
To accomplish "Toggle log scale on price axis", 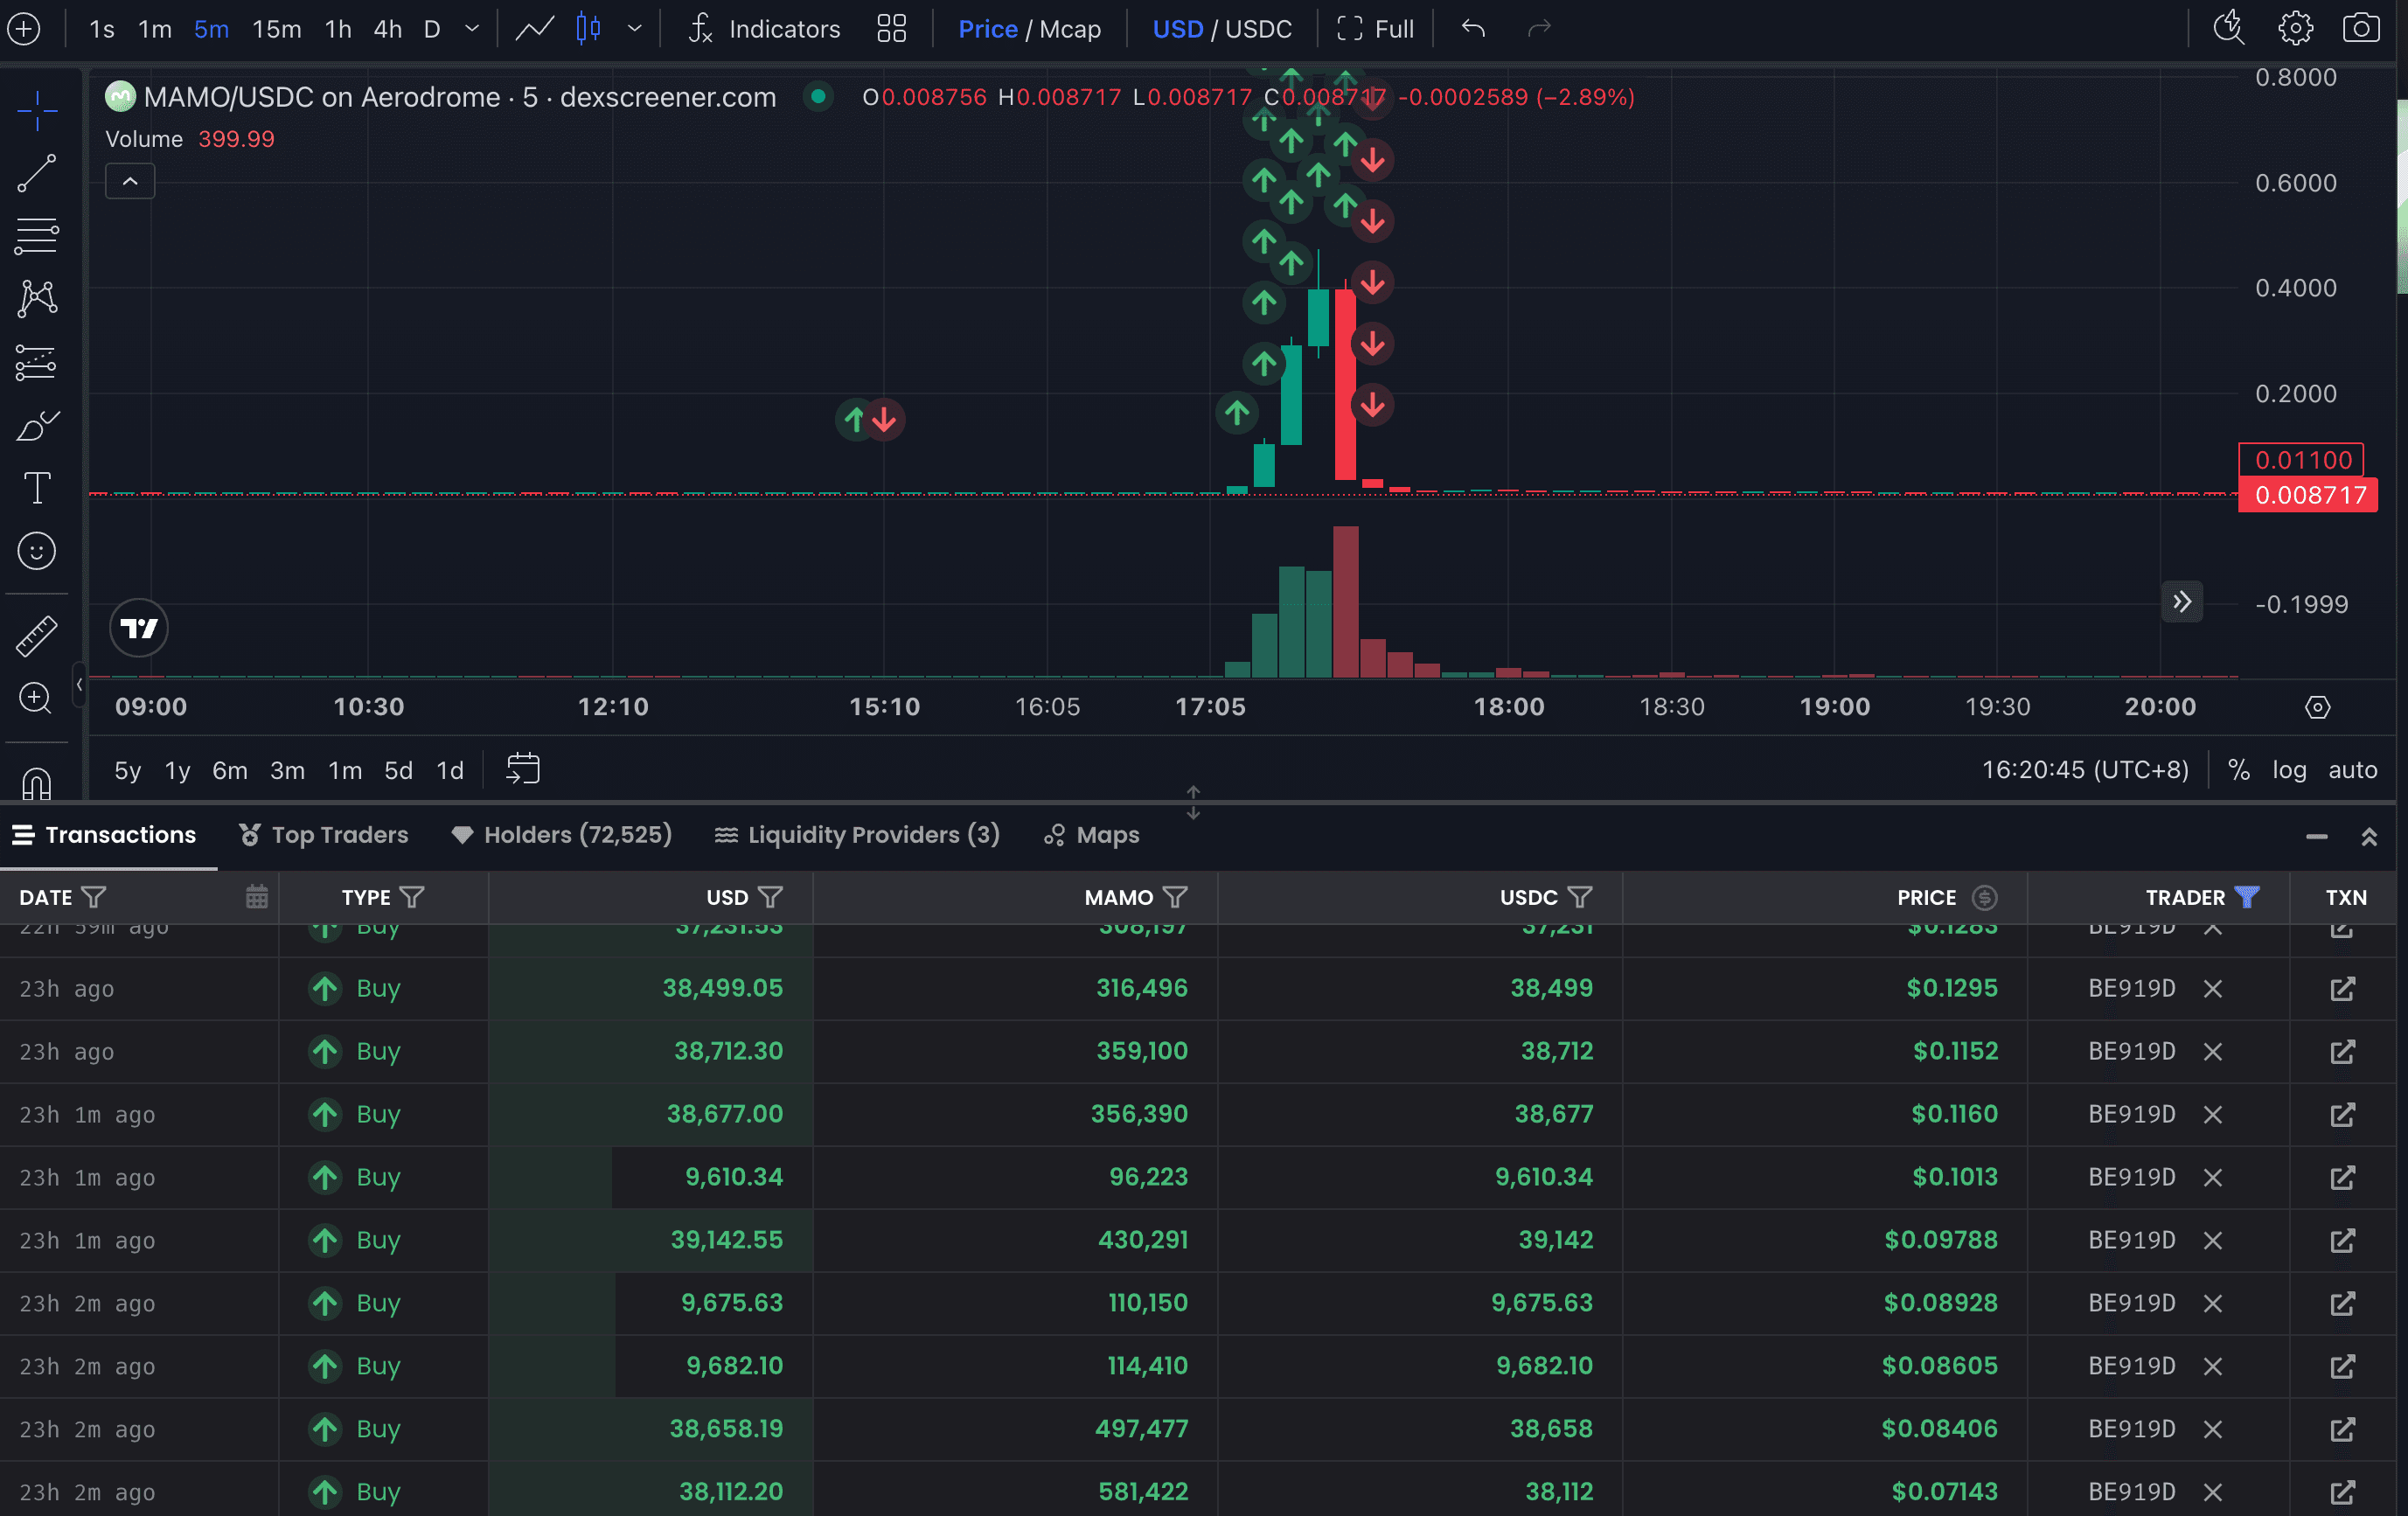I will point(2289,770).
